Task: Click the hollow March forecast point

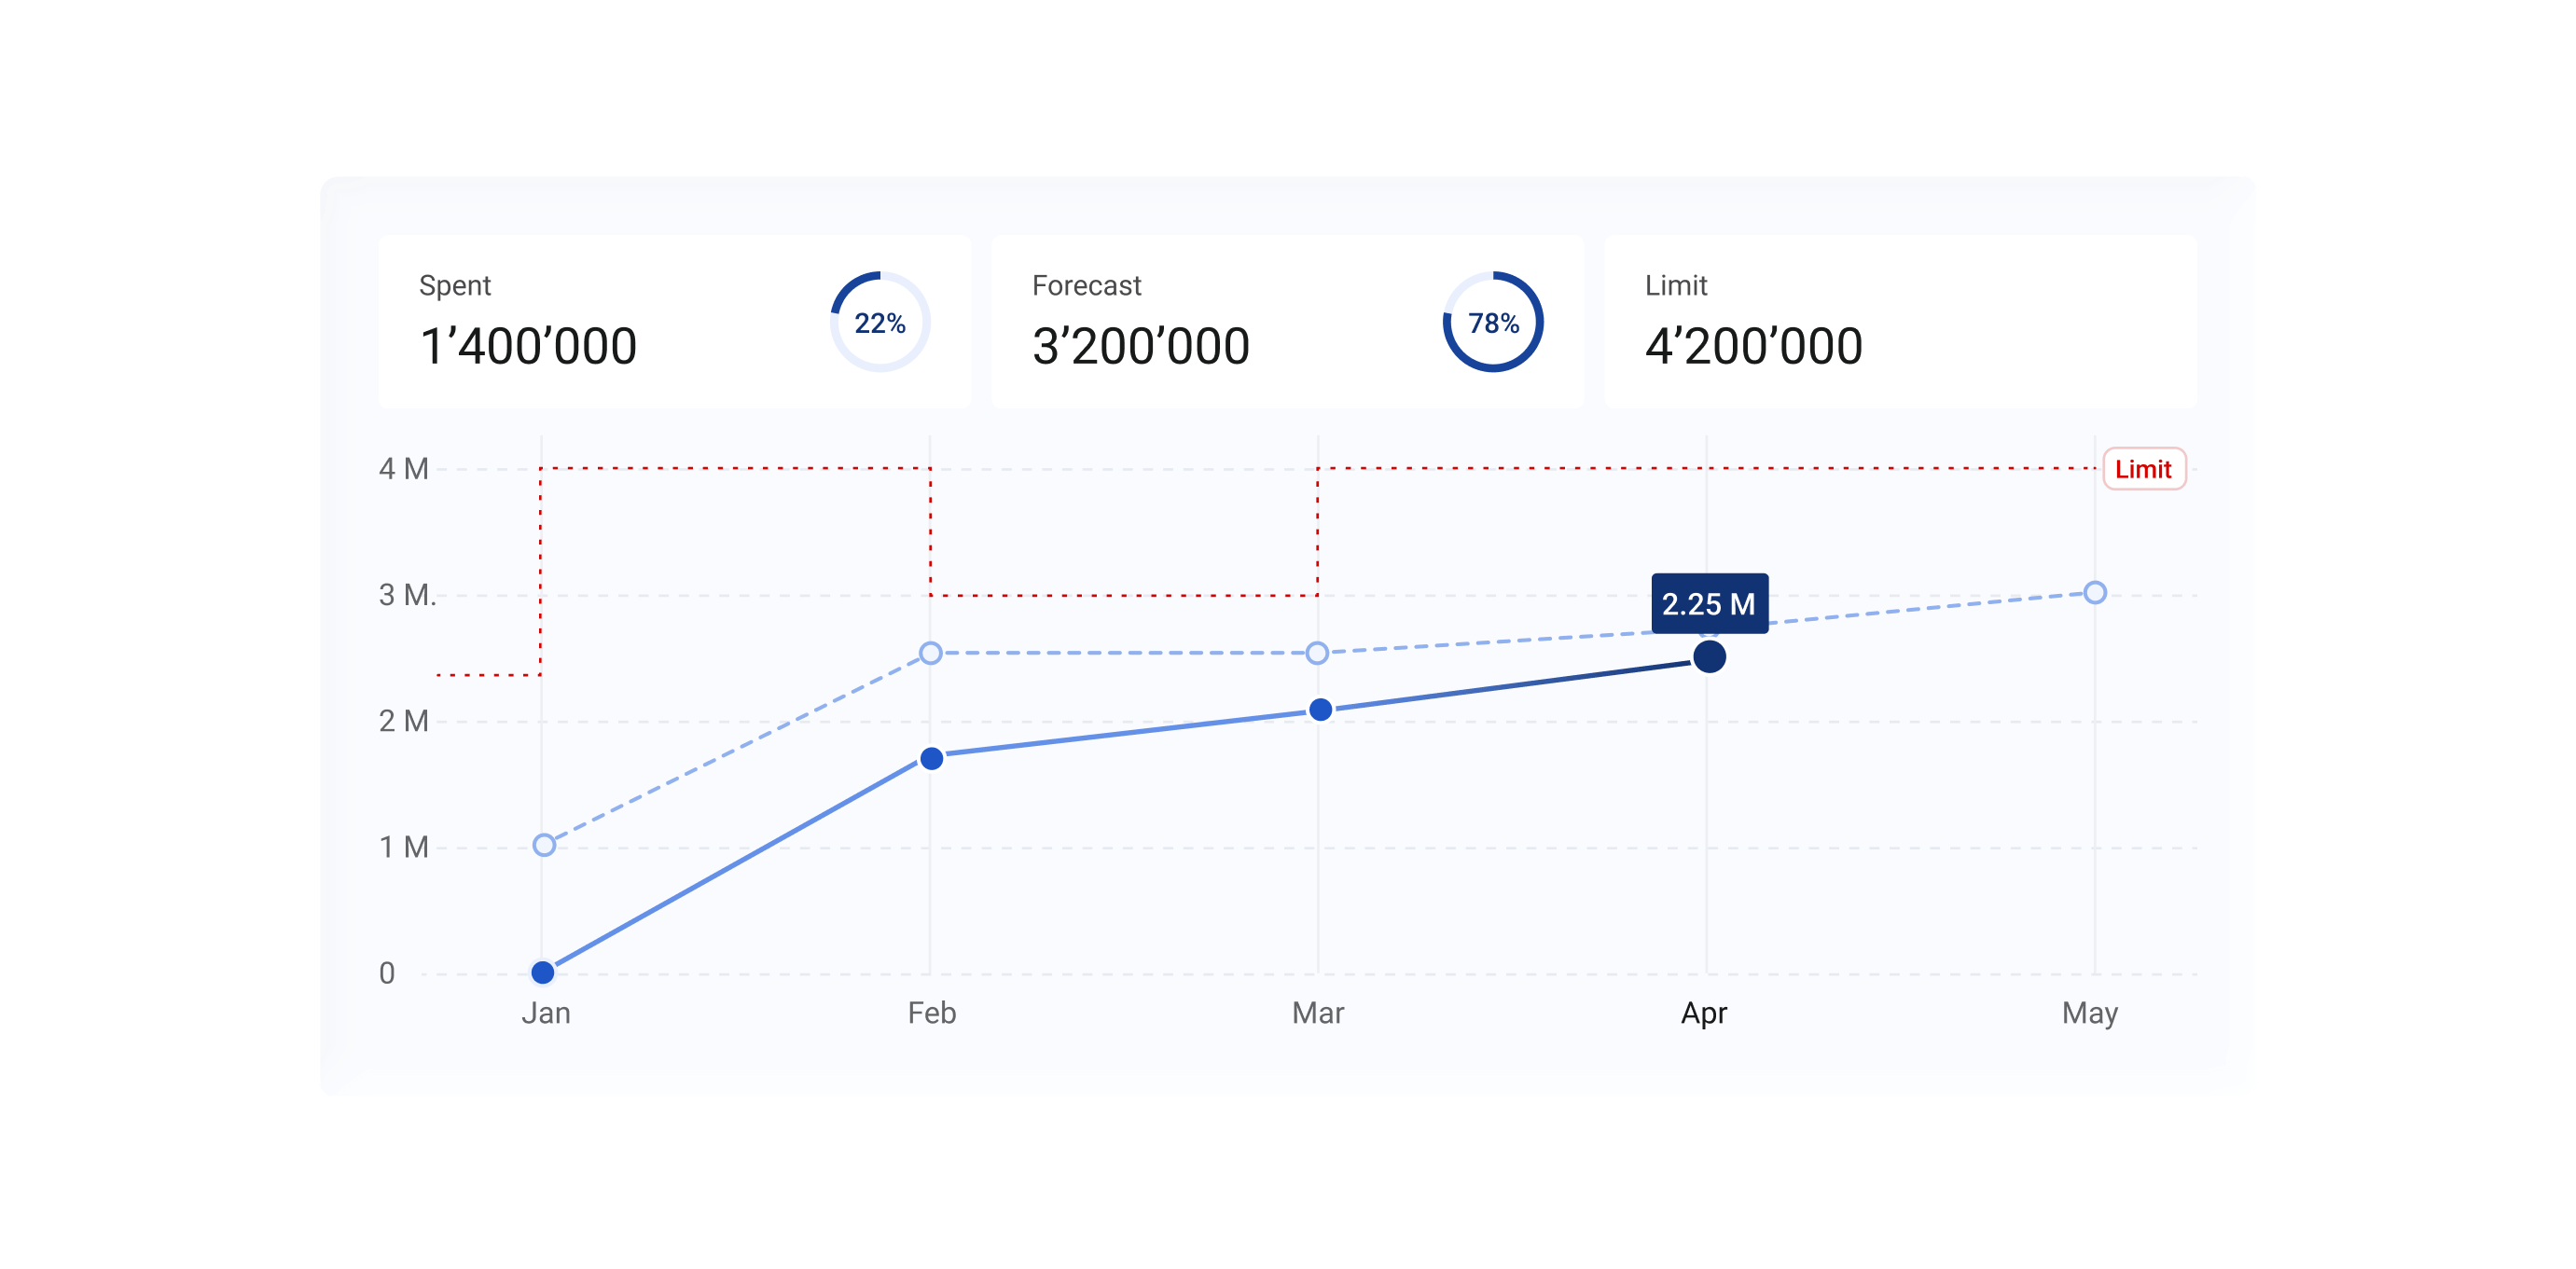Action: 1317,653
